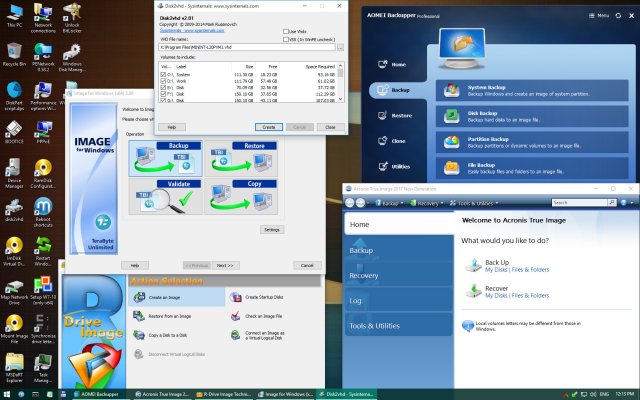This screenshot has width=640, height=400.
Task: Switch to Acronis Tools & Utilities sidebar tab
Action: [399, 326]
